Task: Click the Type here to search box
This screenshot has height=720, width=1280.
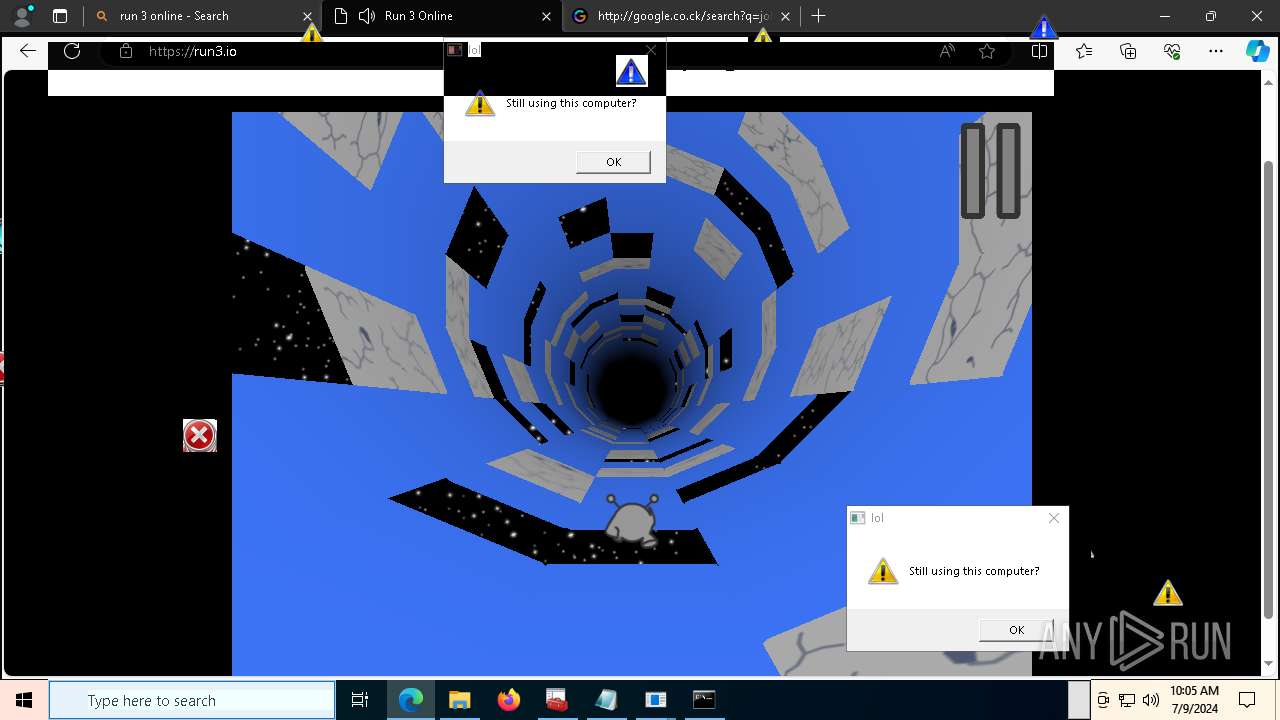Action: tap(192, 700)
